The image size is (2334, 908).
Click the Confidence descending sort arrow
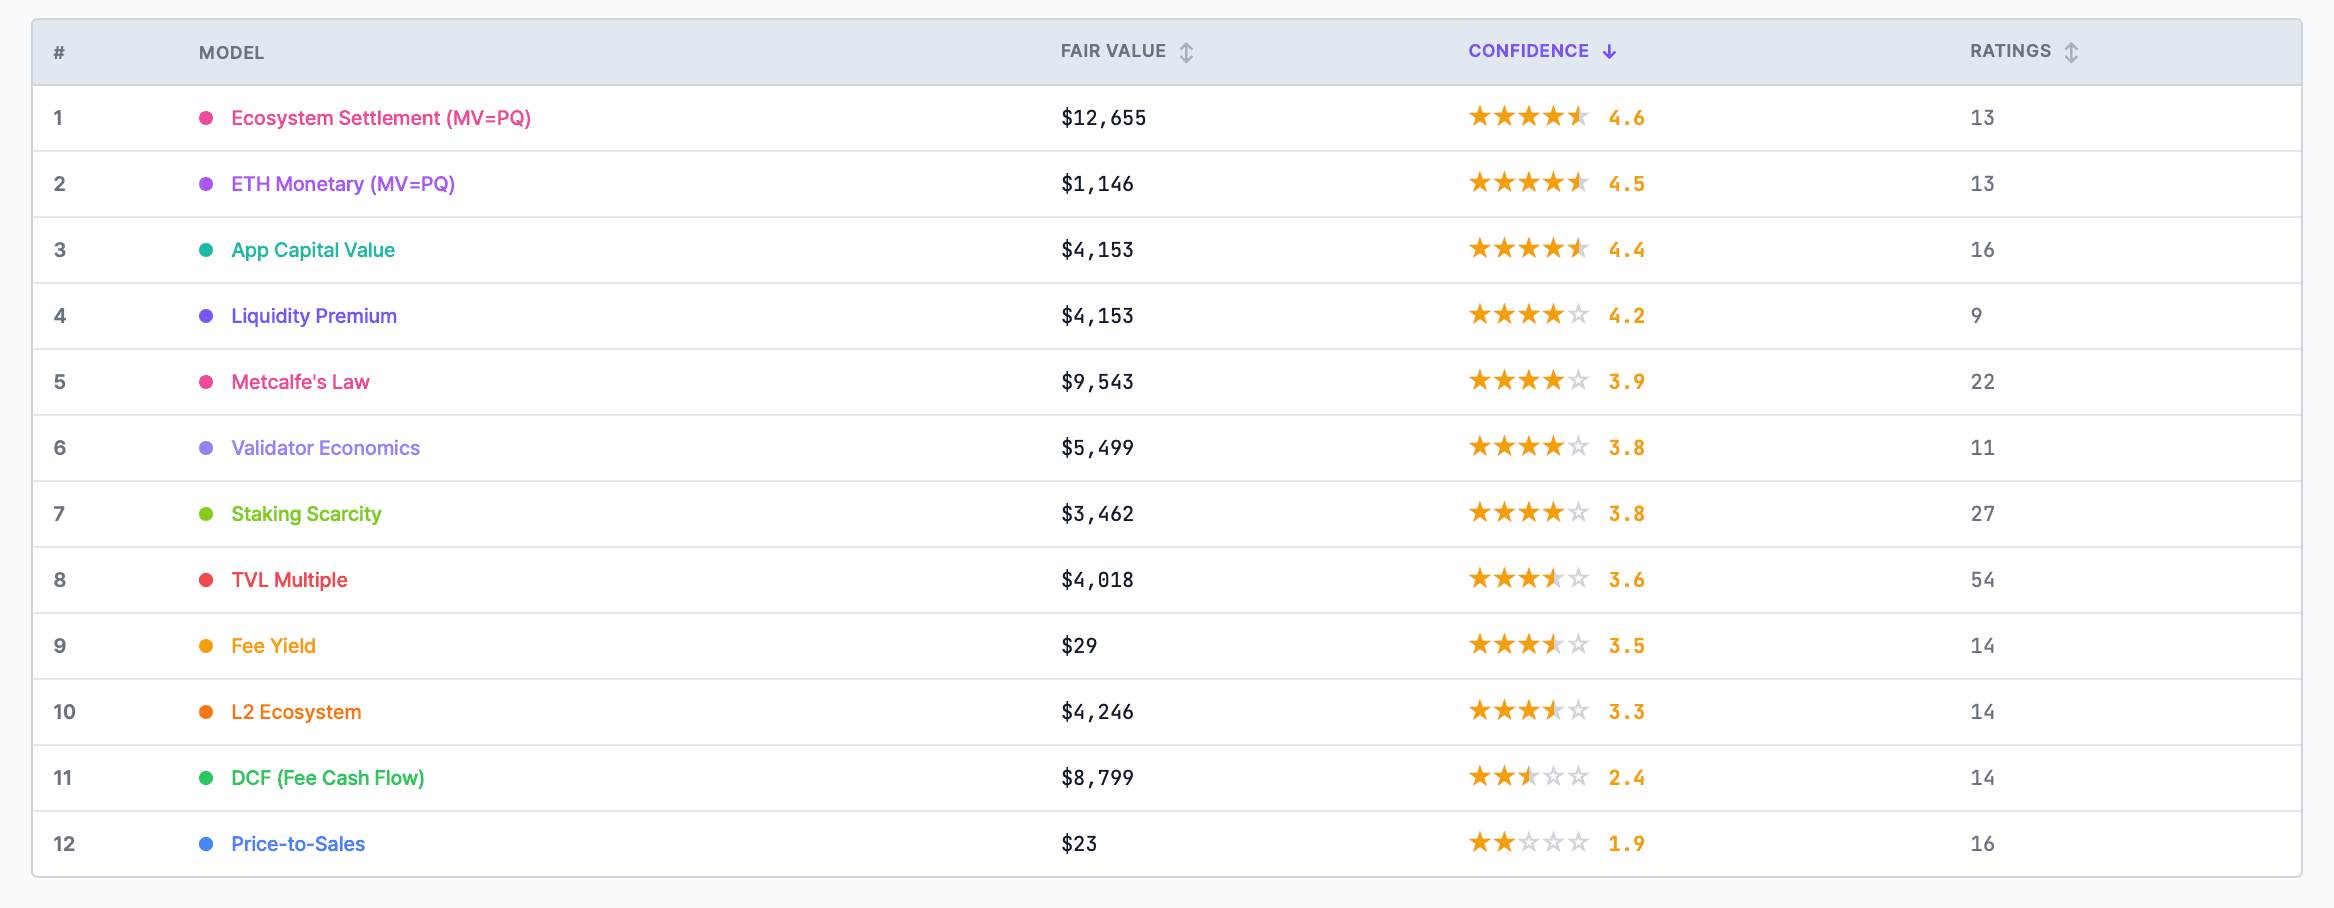click(1609, 52)
